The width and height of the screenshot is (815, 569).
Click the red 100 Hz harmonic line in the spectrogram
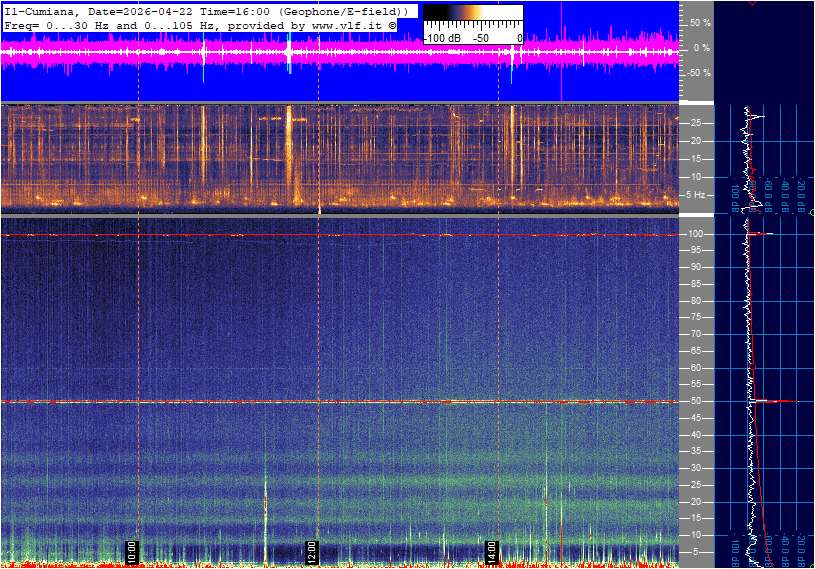(x=340, y=235)
